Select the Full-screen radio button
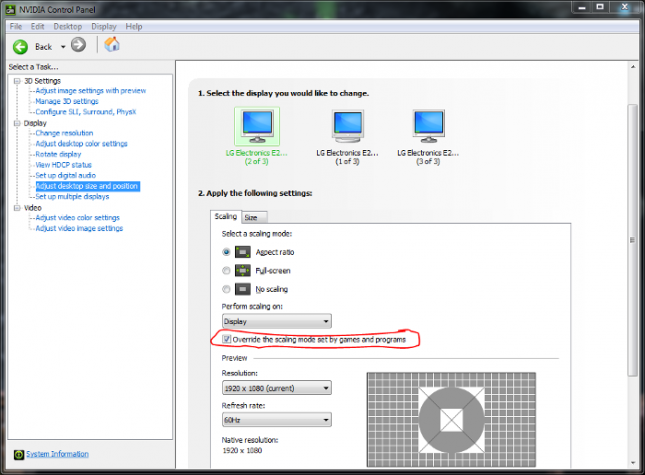 click(226, 270)
